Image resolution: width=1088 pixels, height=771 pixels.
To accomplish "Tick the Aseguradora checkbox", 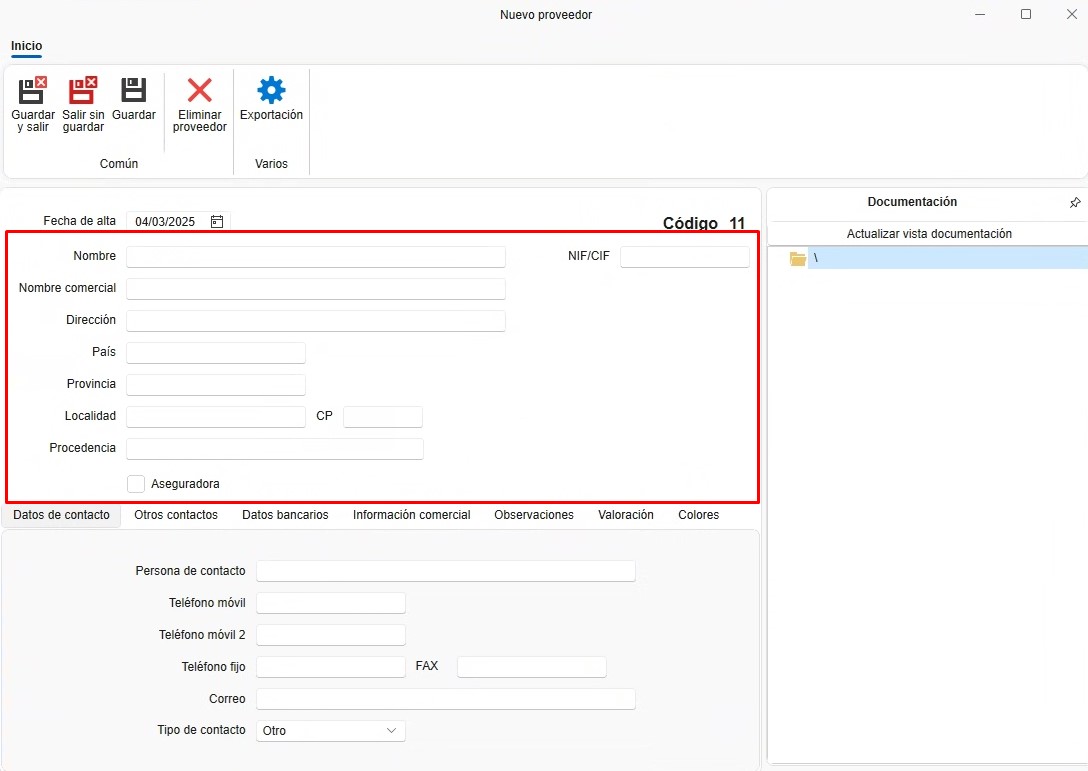I will (x=136, y=484).
